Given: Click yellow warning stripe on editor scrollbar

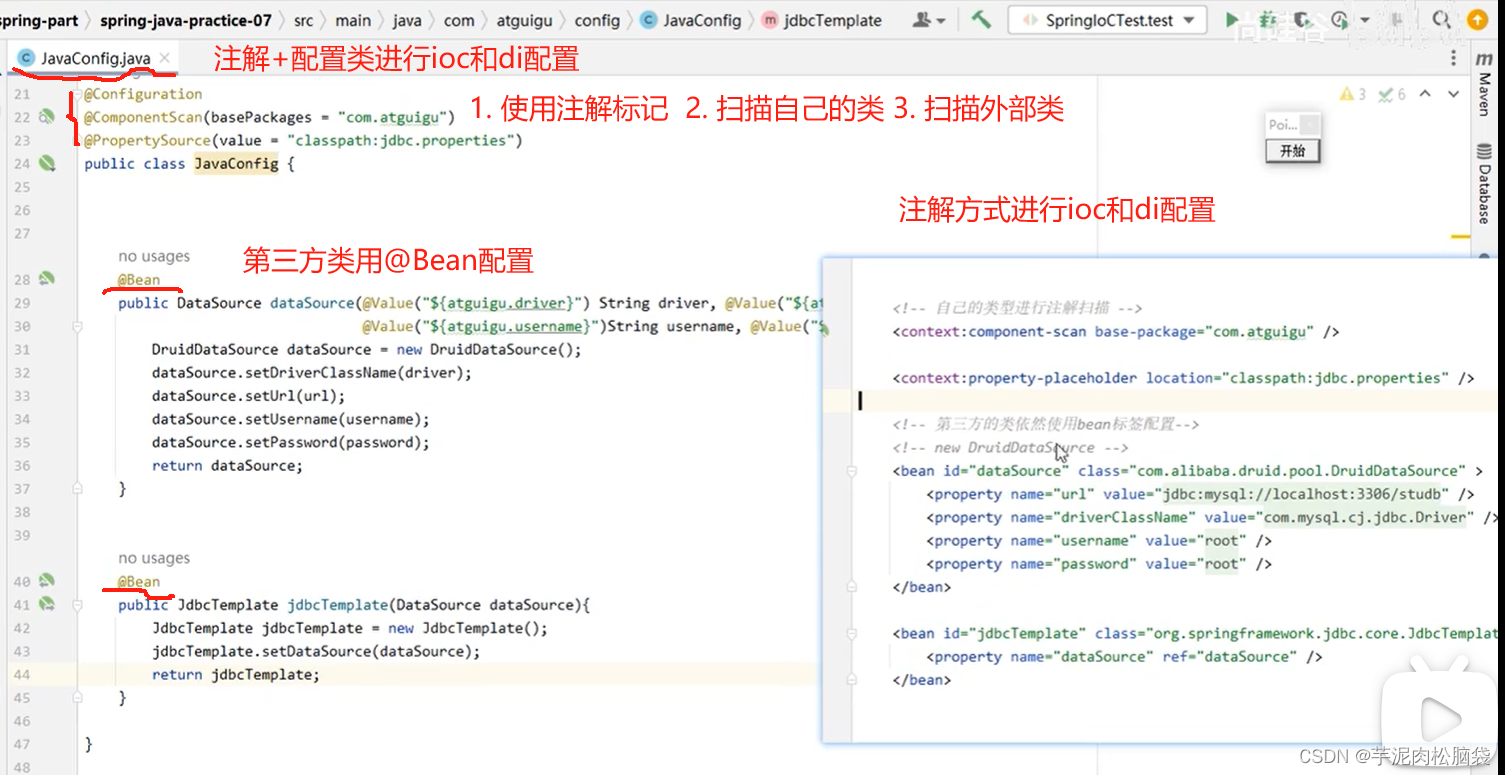Looking at the screenshot, I should click(1460, 237).
